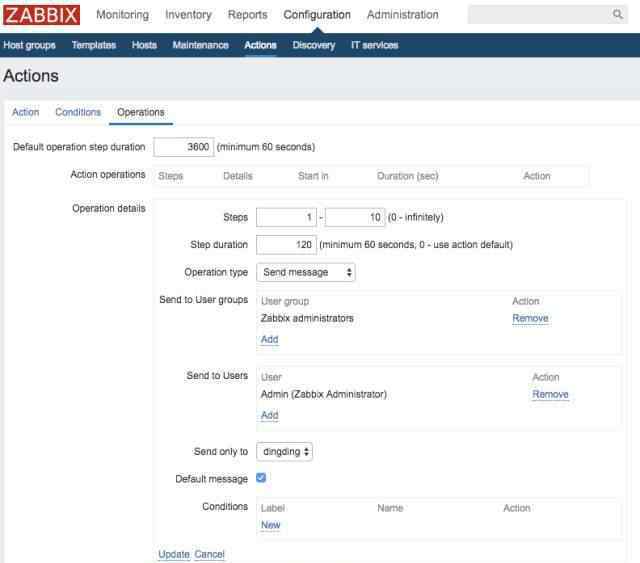Viewport: 640px width, 563px height.
Task: Open the Send only to dropdown
Action: click(x=284, y=452)
